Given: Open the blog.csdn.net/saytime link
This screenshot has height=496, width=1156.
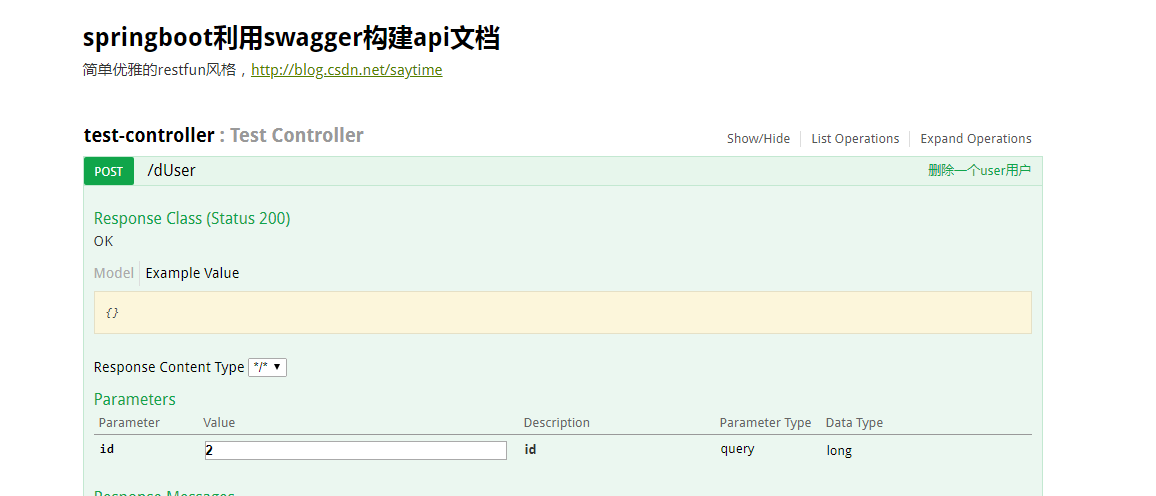Looking at the screenshot, I should coord(346,70).
